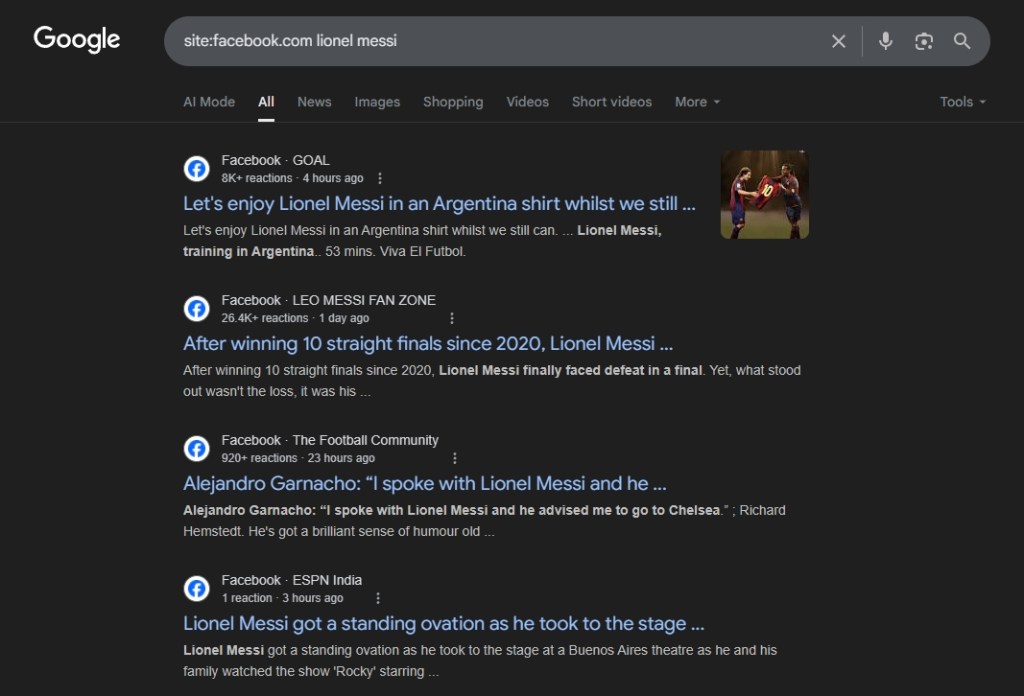
Task: Open three-dot menu for LEO MESSI FAN ZONE result
Action: [451, 318]
